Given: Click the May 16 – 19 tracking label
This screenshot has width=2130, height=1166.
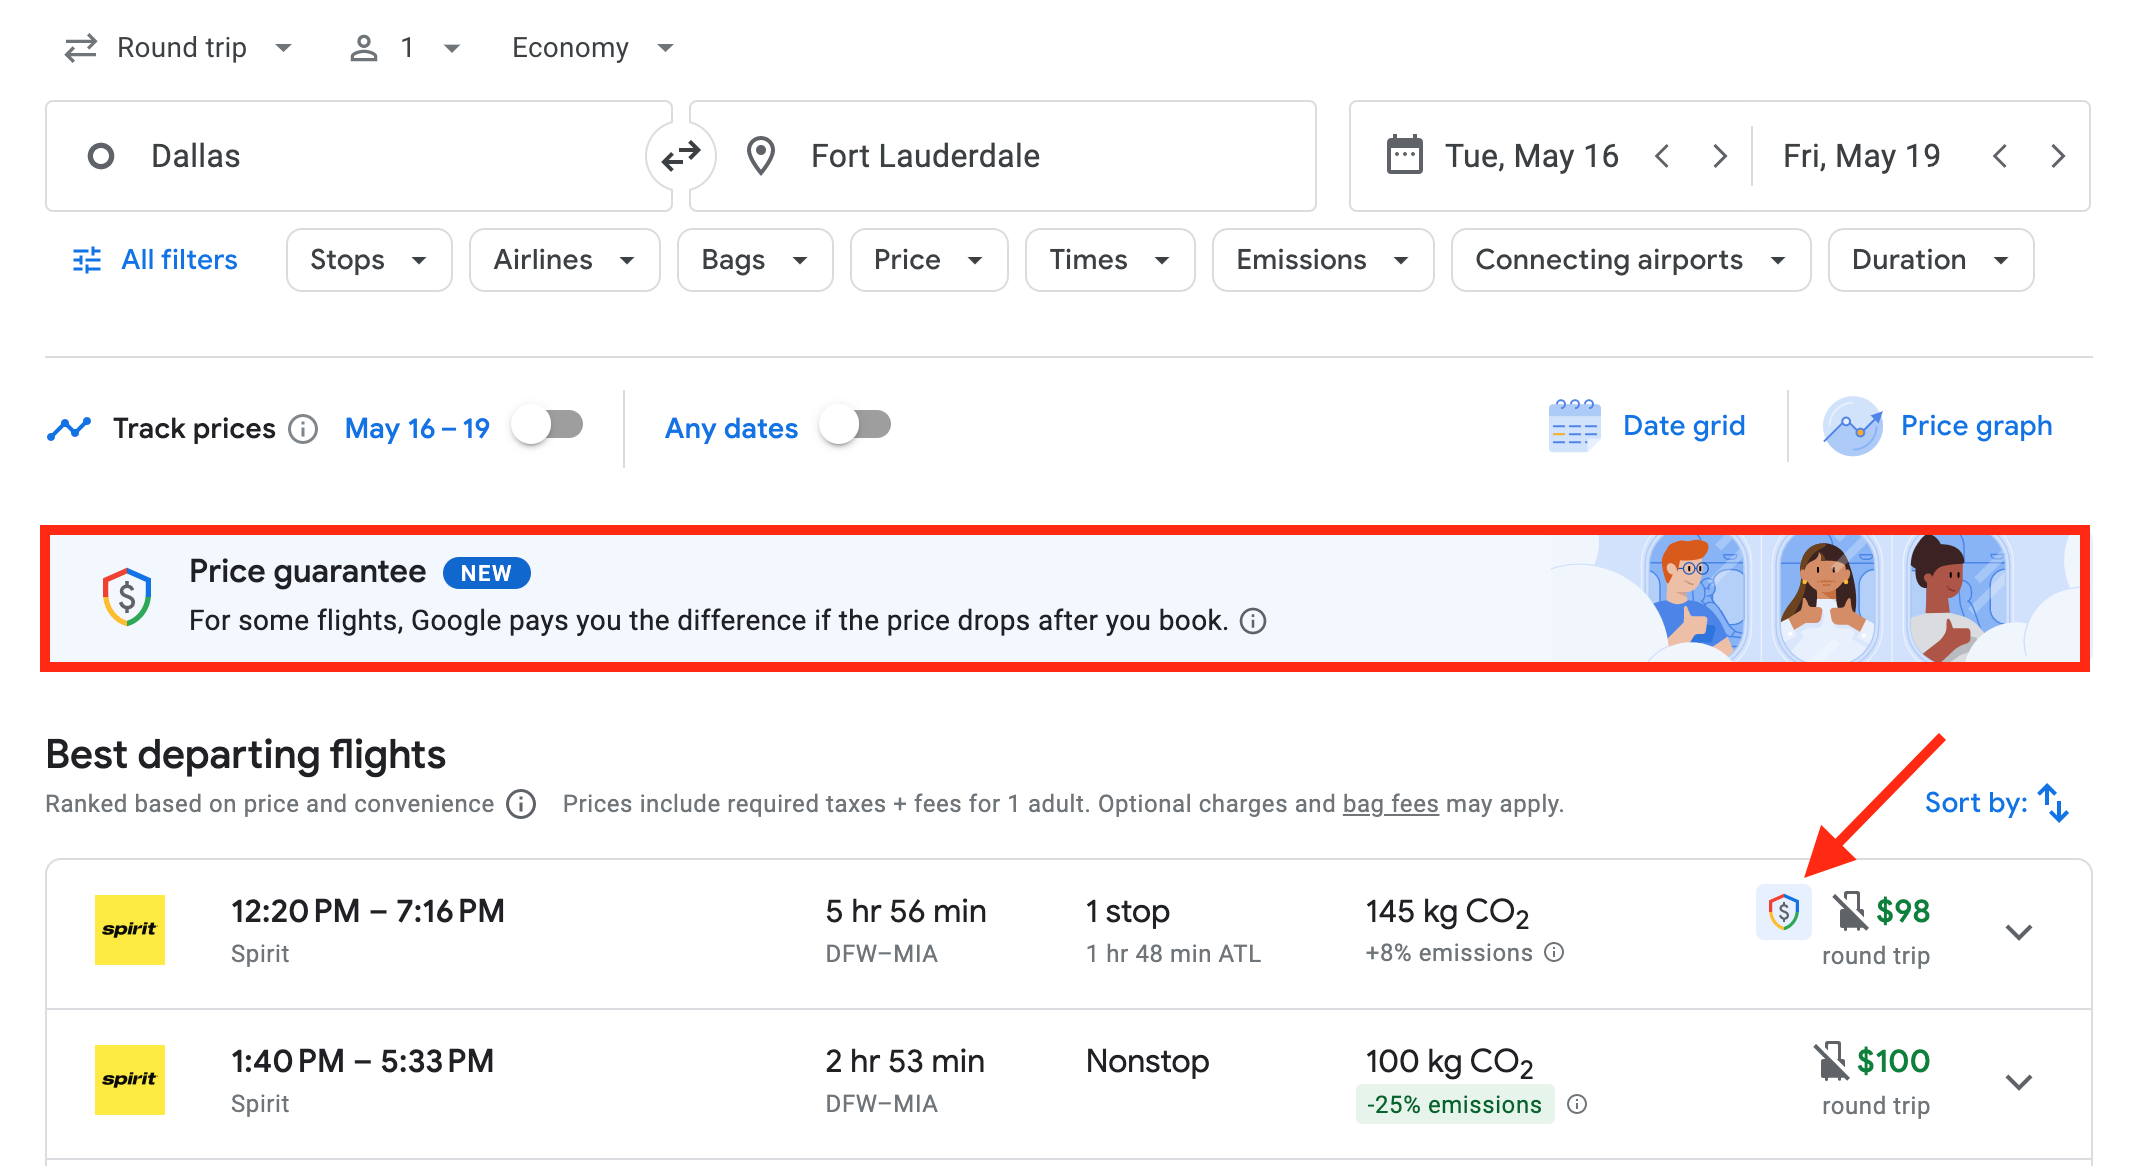Looking at the screenshot, I should (x=417, y=429).
